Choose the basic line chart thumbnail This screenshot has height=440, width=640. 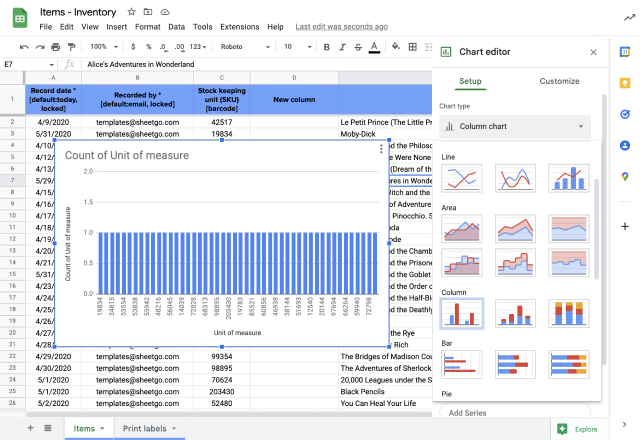click(462, 178)
